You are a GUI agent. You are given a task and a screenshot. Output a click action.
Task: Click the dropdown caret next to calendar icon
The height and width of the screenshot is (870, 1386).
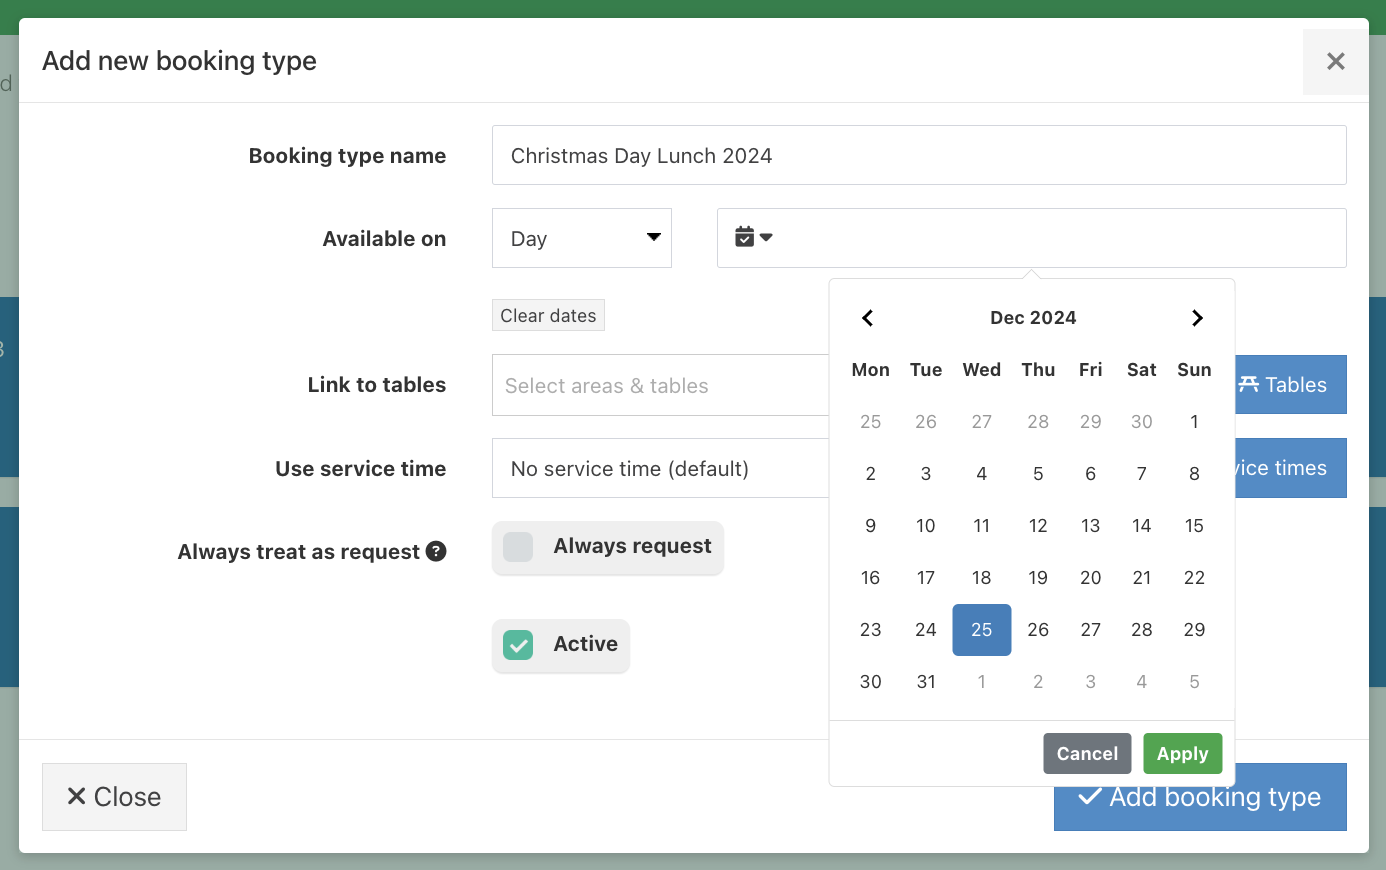coord(765,237)
